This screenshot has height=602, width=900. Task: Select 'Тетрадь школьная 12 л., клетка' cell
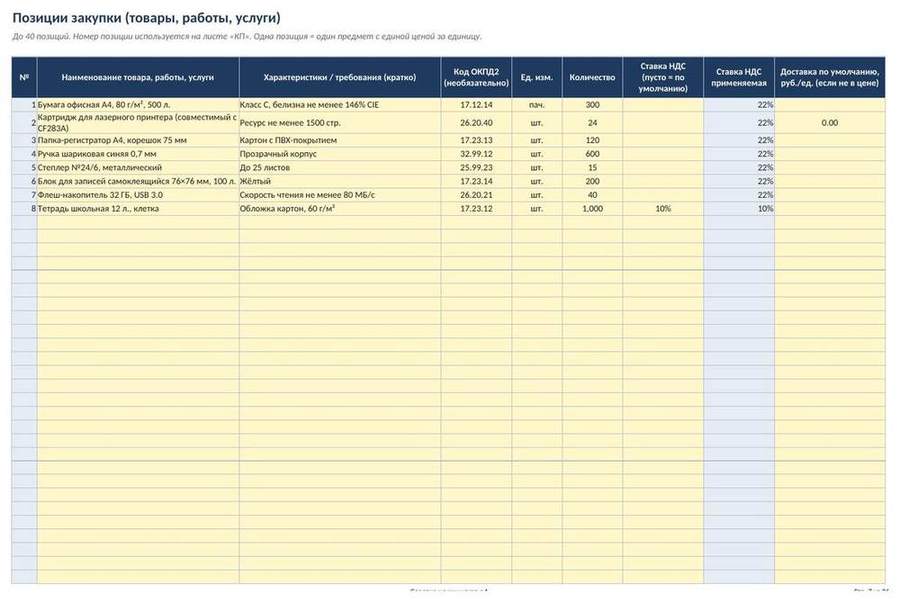coord(138,209)
